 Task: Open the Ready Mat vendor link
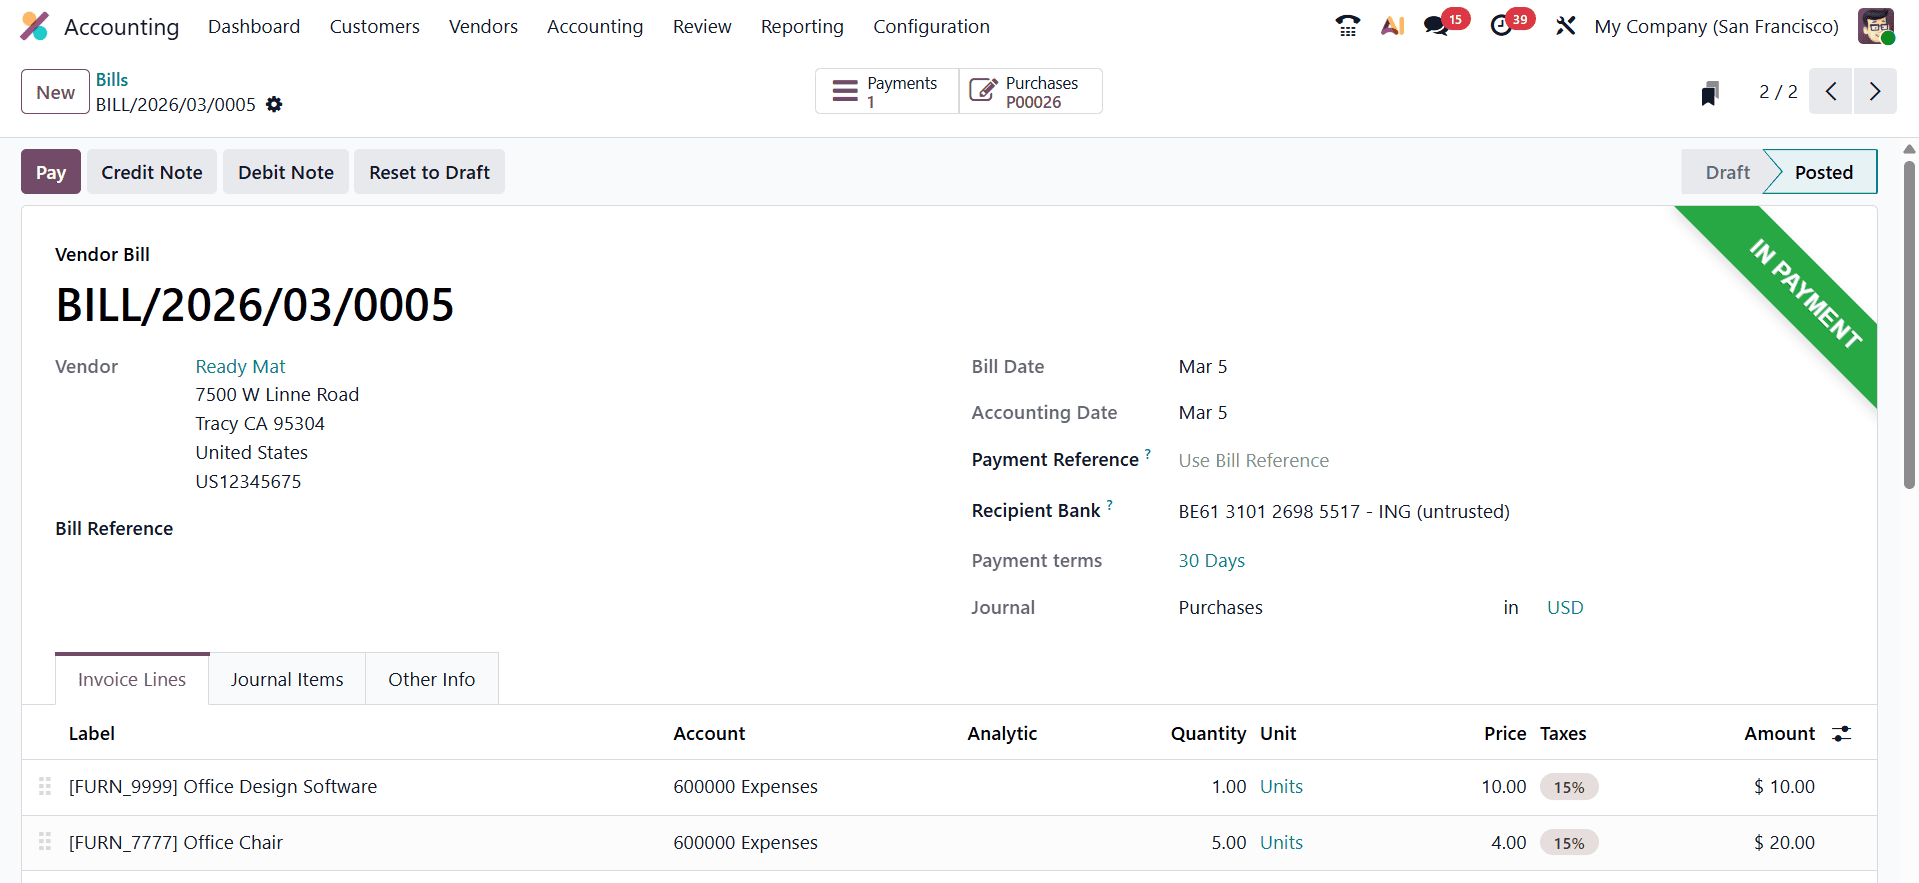tap(240, 366)
